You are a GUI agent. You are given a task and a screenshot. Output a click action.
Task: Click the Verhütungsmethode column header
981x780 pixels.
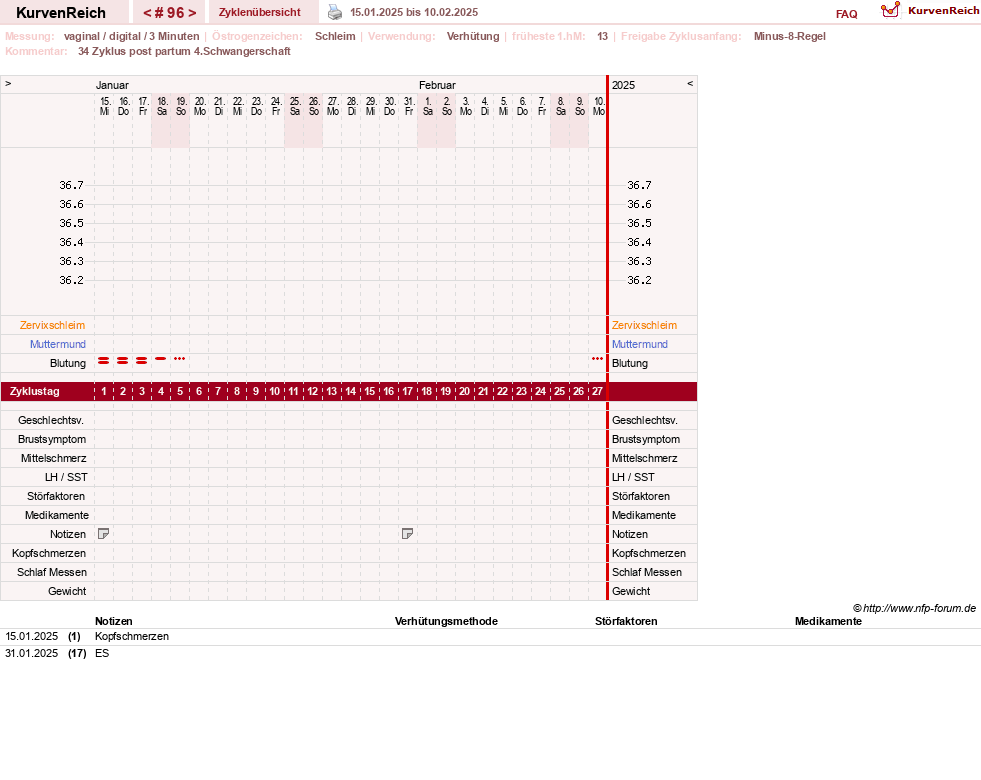pyautogui.click(x=446, y=621)
